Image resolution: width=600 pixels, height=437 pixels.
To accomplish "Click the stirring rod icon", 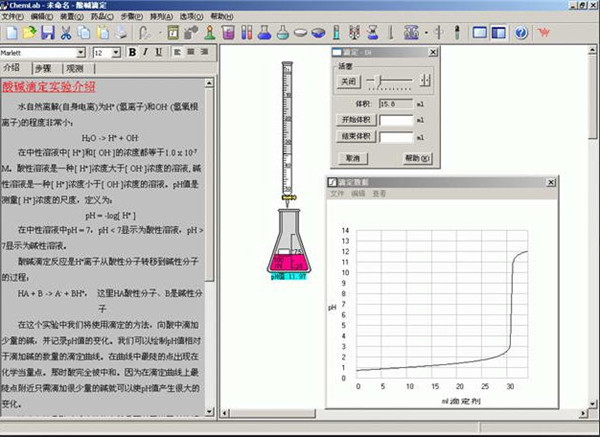I will 439,33.
